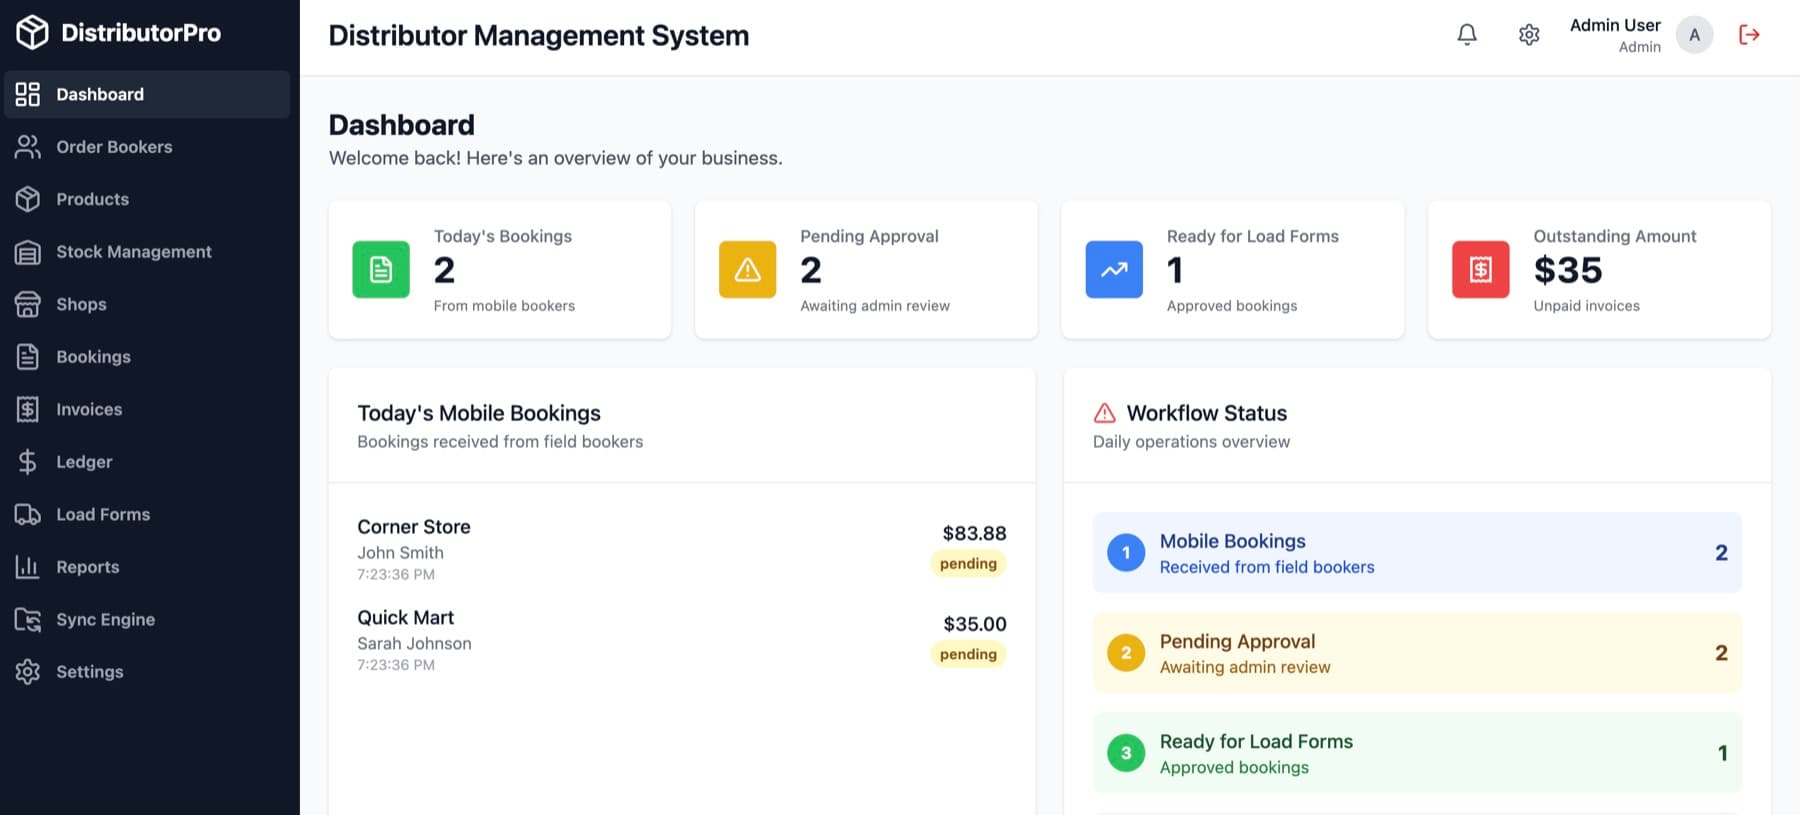Click the Quick Mart pending status badge
This screenshot has width=1800, height=815.
coord(968,654)
